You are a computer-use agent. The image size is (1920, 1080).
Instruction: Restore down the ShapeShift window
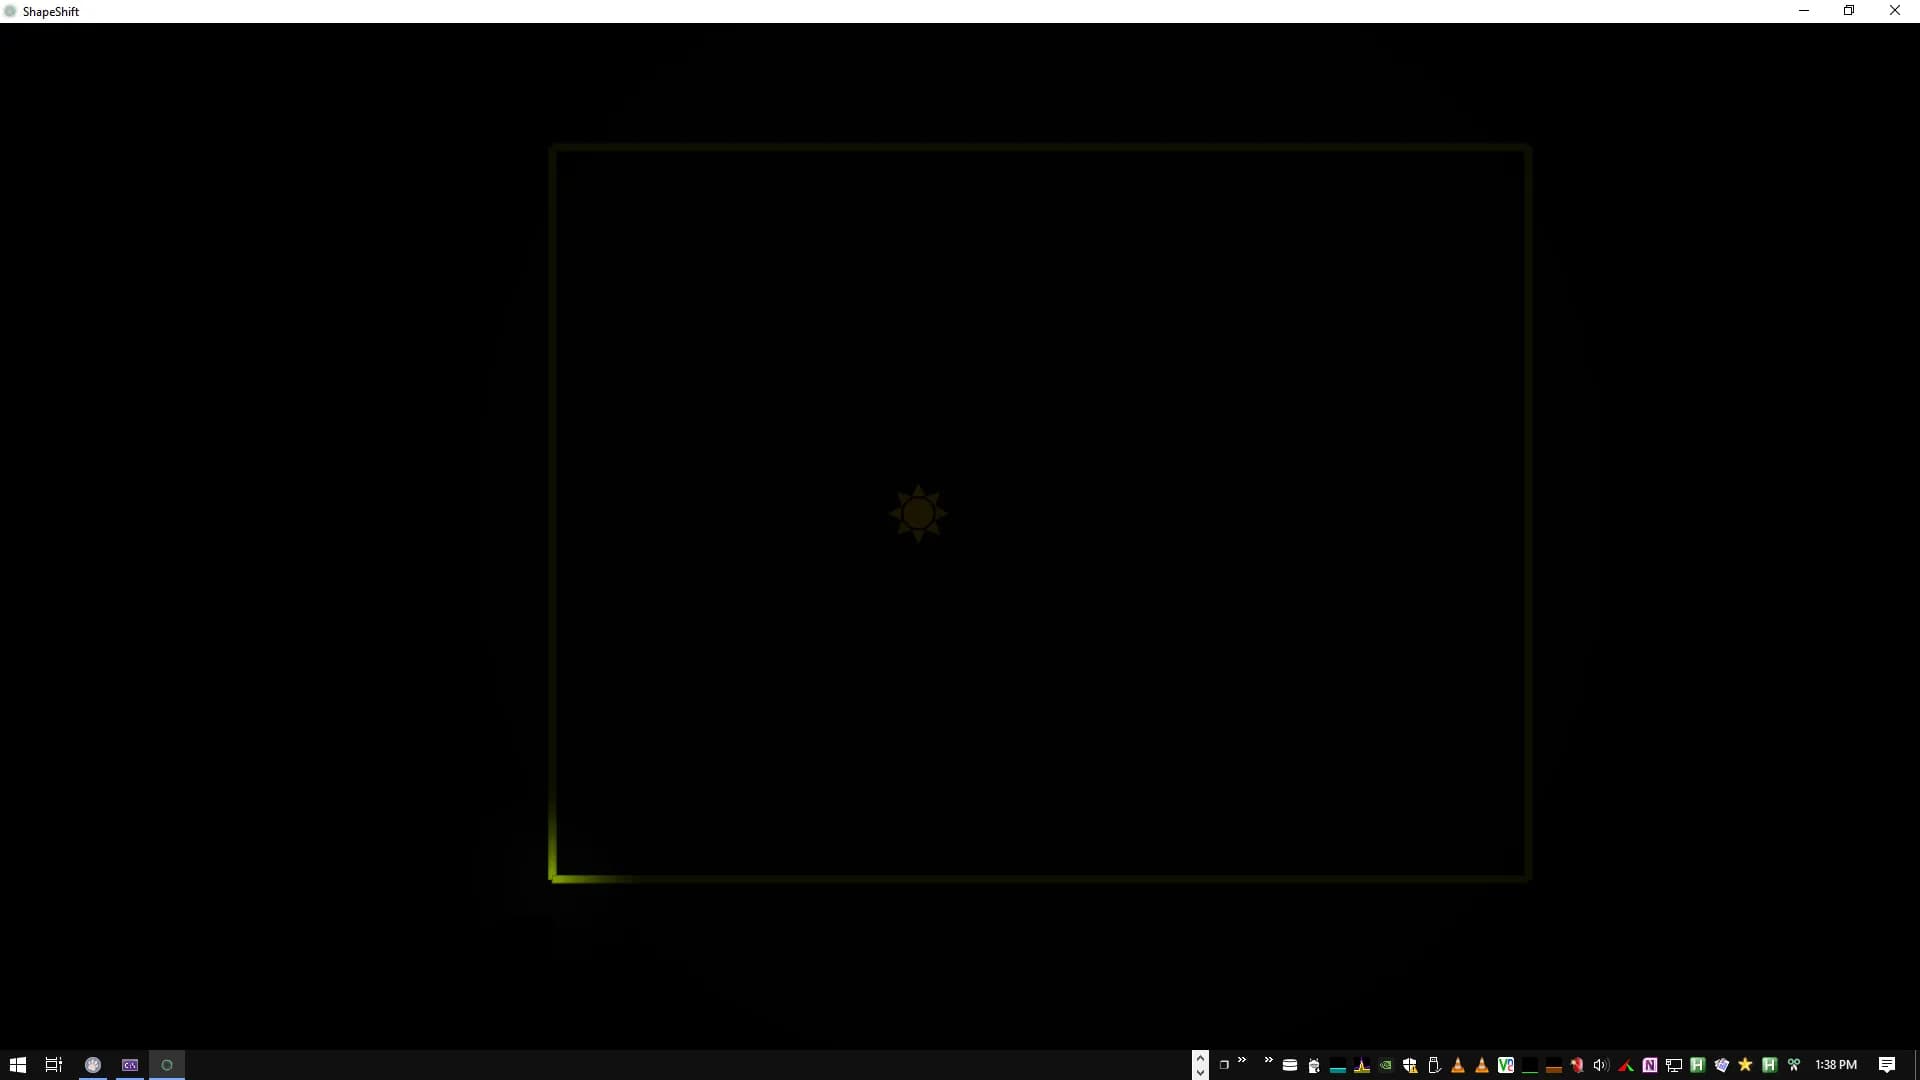[1849, 11]
